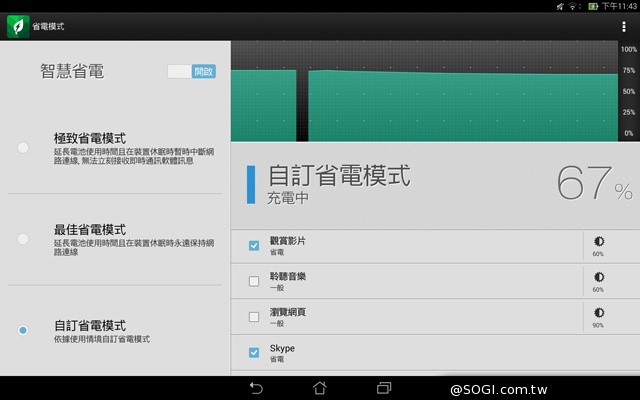The width and height of the screenshot is (640, 400).
Task: Uncheck the 觀賞影片 checkbox
Action: point(254,245)
